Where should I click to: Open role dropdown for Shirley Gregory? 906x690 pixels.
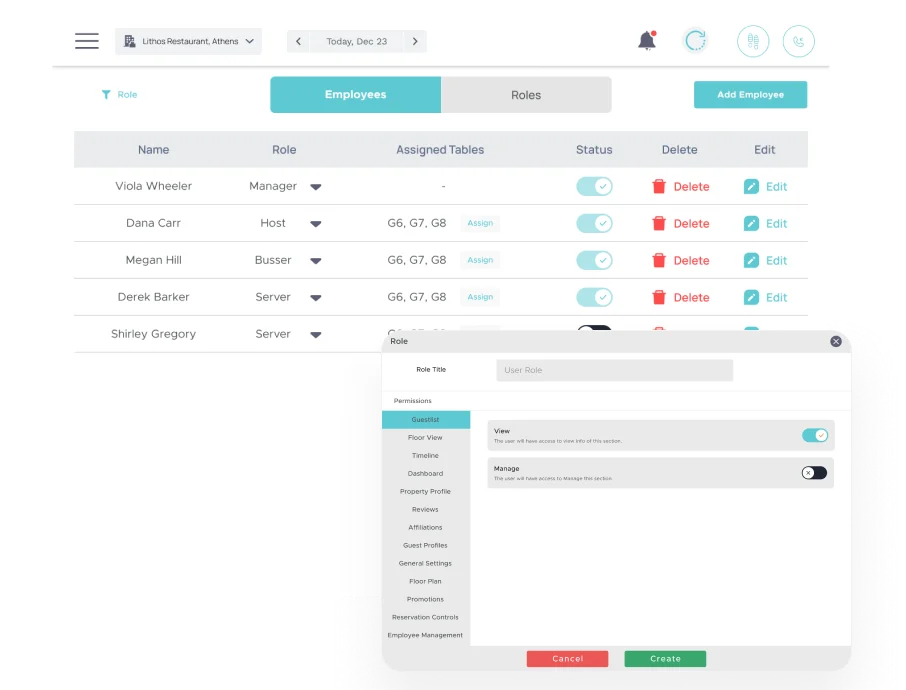[315, 335]
